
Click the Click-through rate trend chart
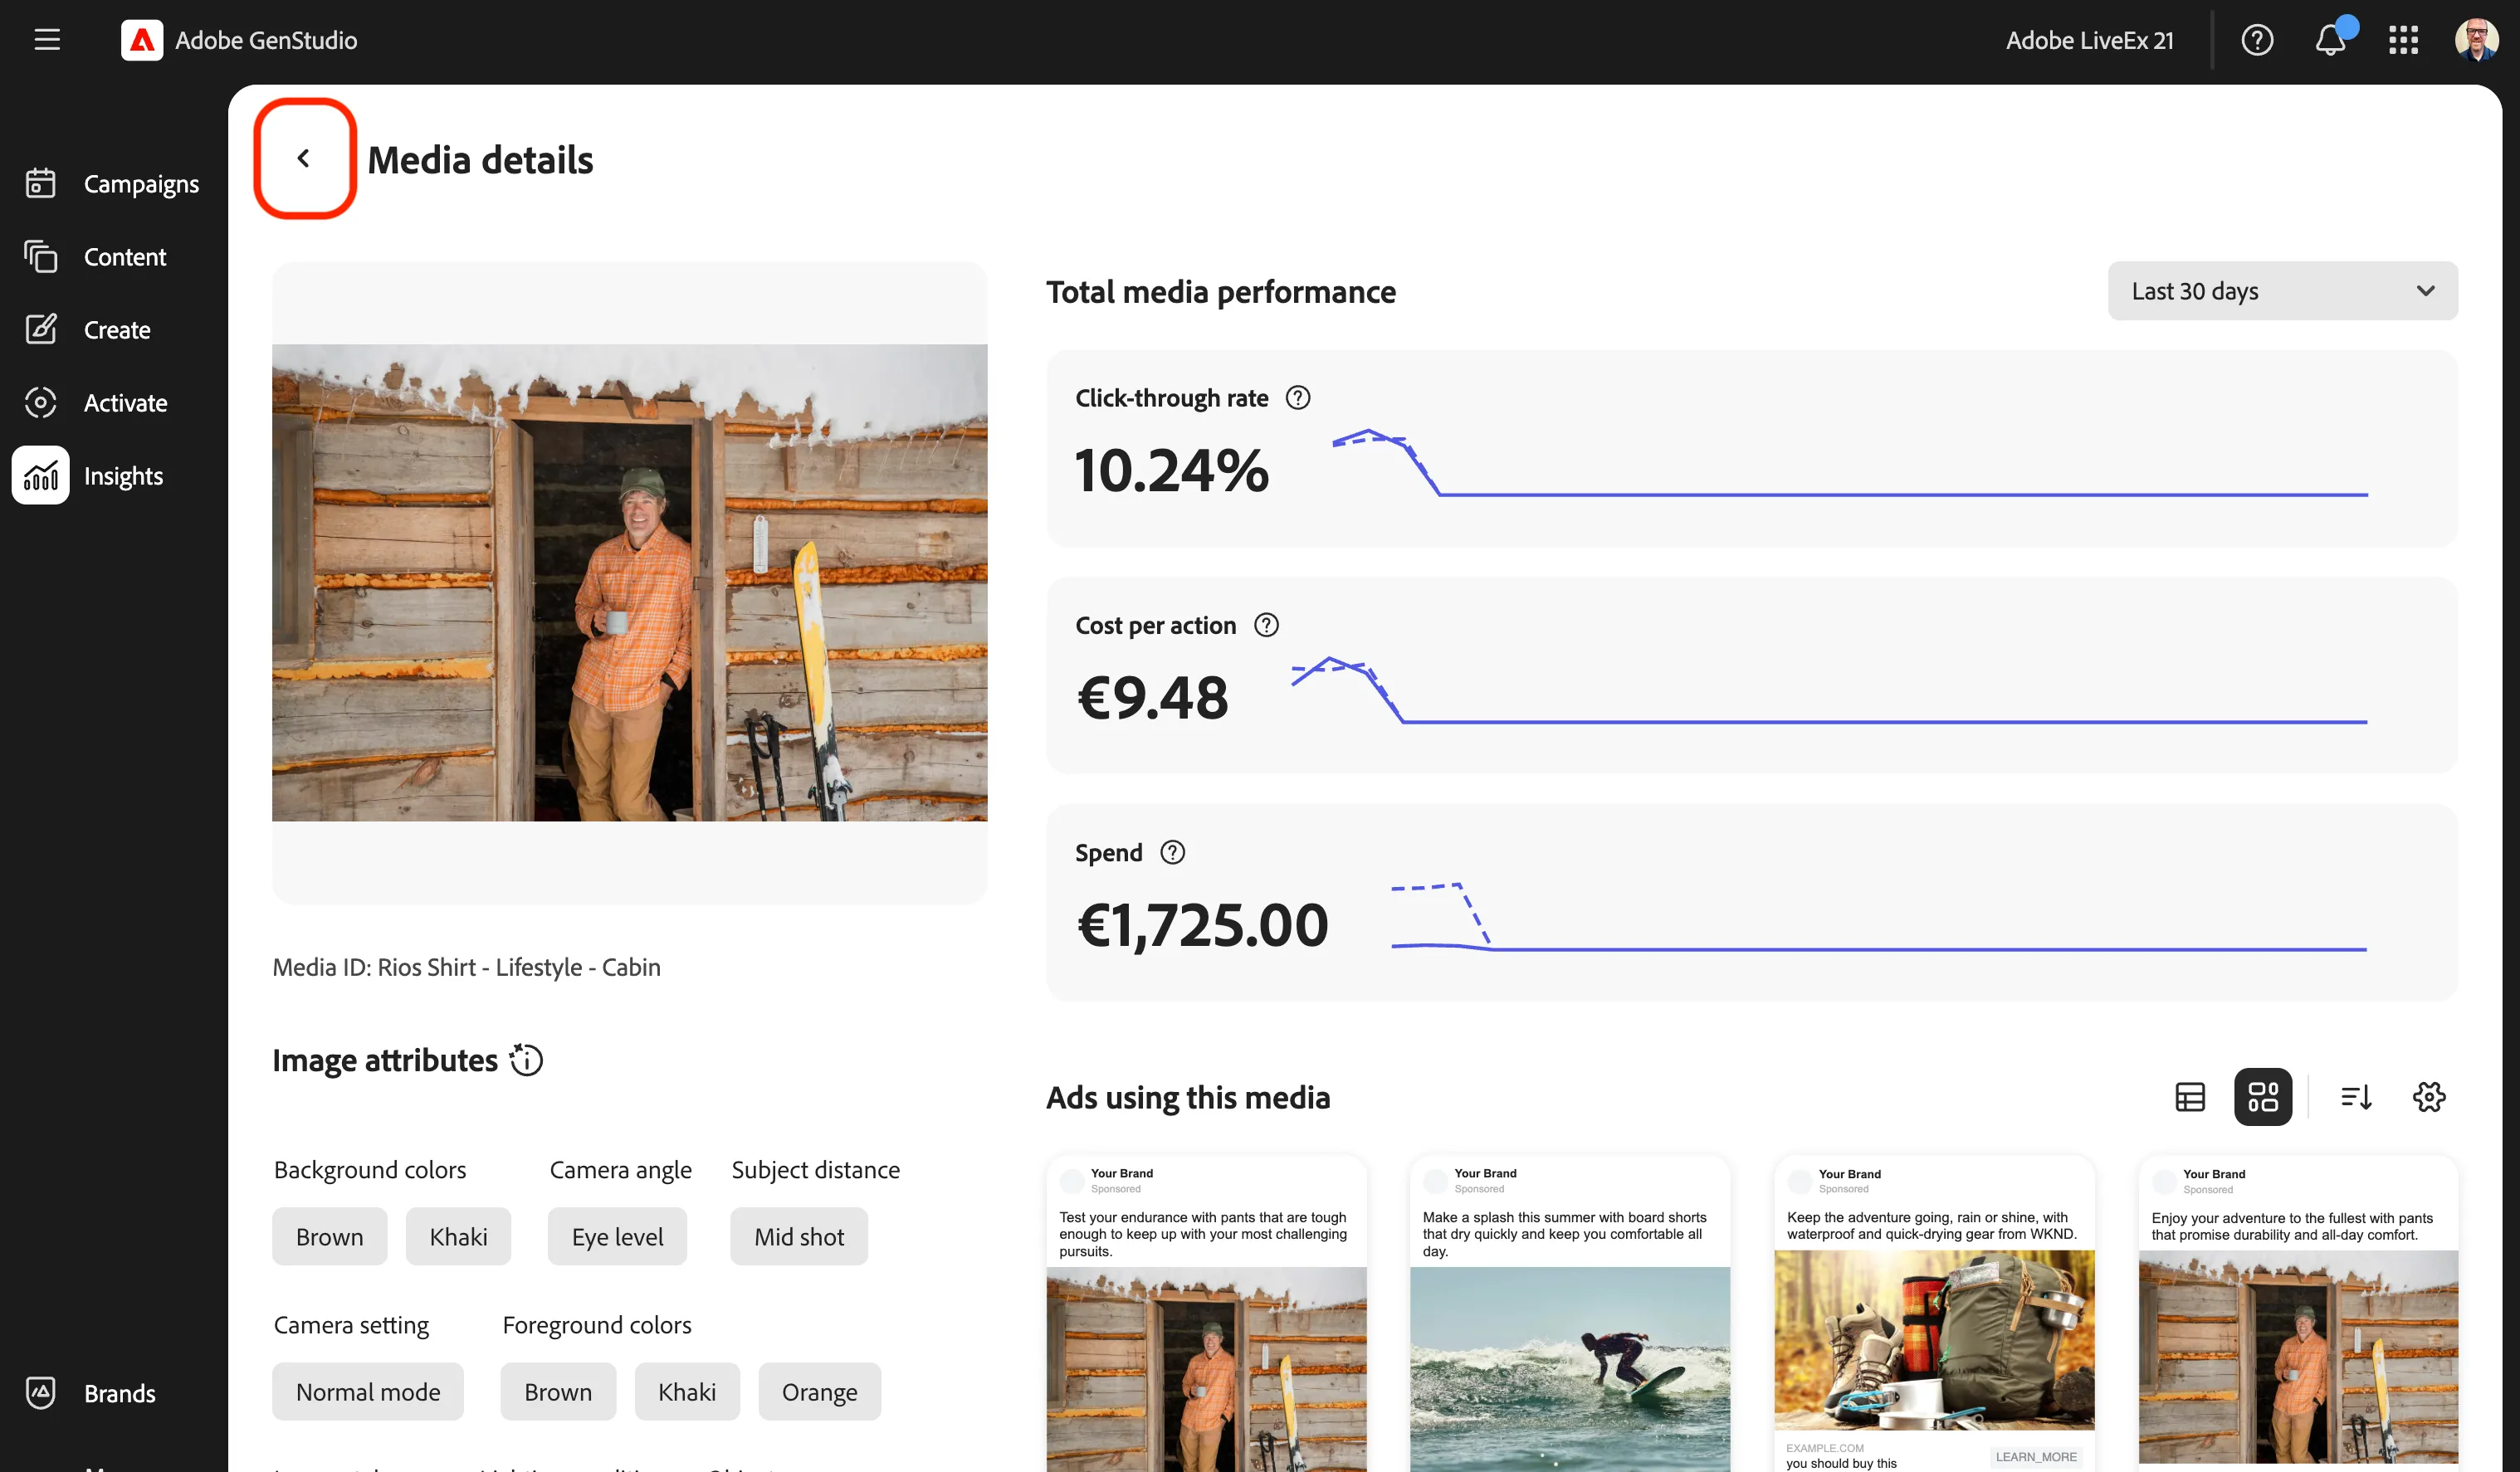click(1850, 463)
